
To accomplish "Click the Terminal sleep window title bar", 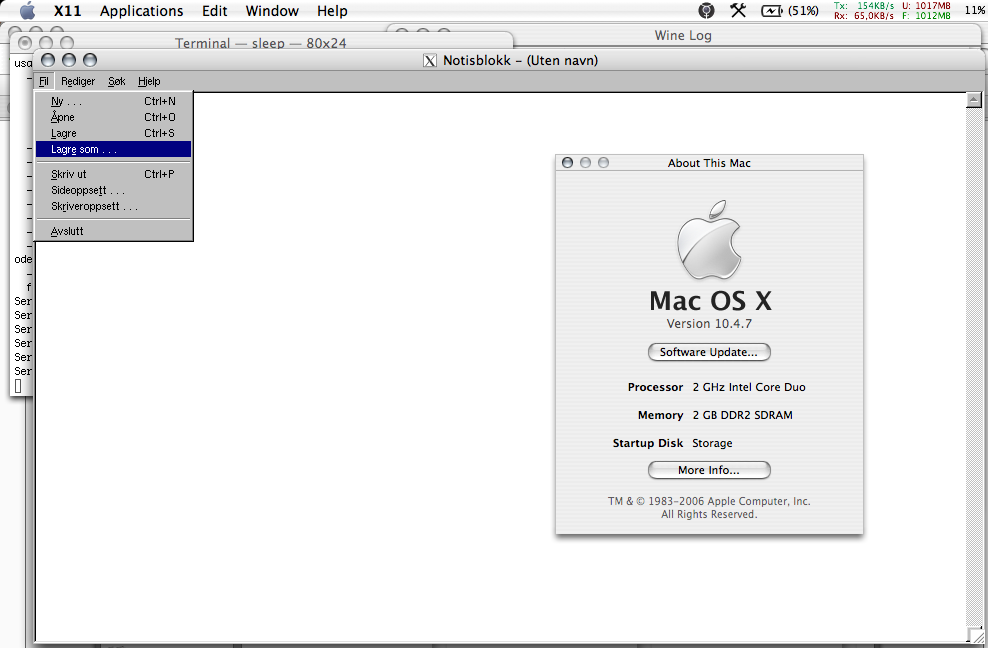I will tap(261, 43).
